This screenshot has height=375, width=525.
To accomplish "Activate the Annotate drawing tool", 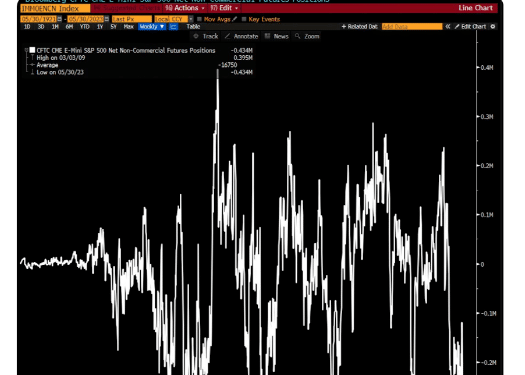I will [x=241, y=36].
